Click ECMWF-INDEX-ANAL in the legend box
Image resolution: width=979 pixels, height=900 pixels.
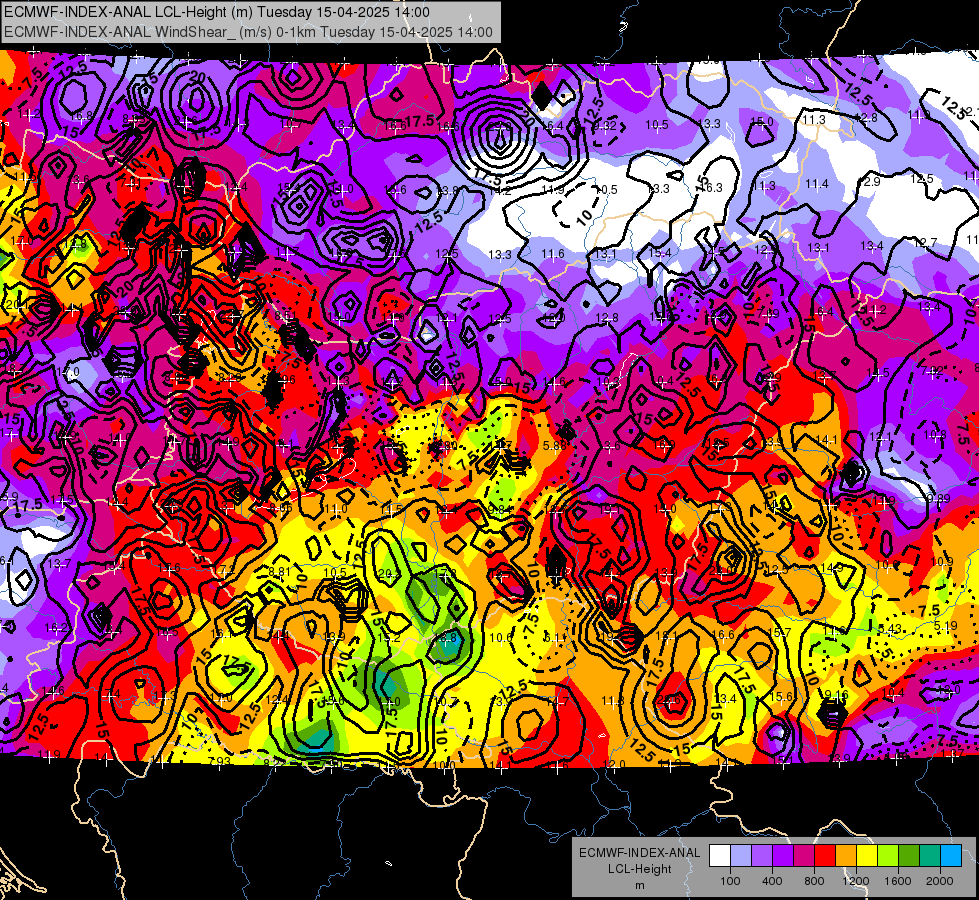639,853
